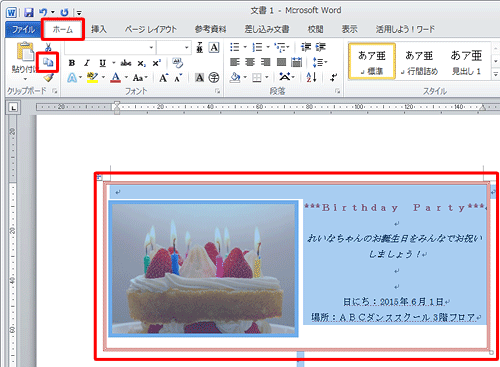Click the Save icon in the quick access toolbar
The height and width of the screenshot is (367, 500).
[29, 12]
